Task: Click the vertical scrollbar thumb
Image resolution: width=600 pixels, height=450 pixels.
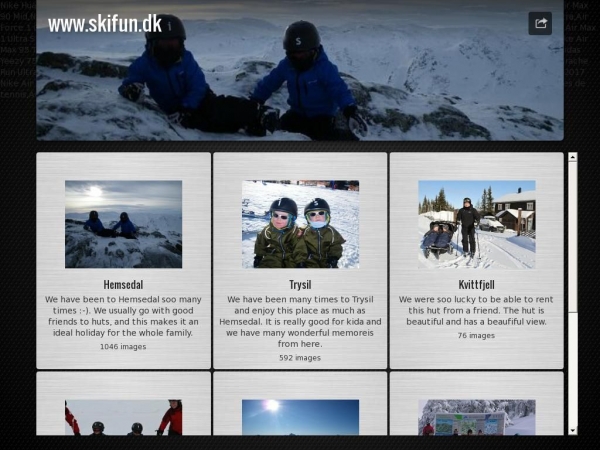Action: 573,237
